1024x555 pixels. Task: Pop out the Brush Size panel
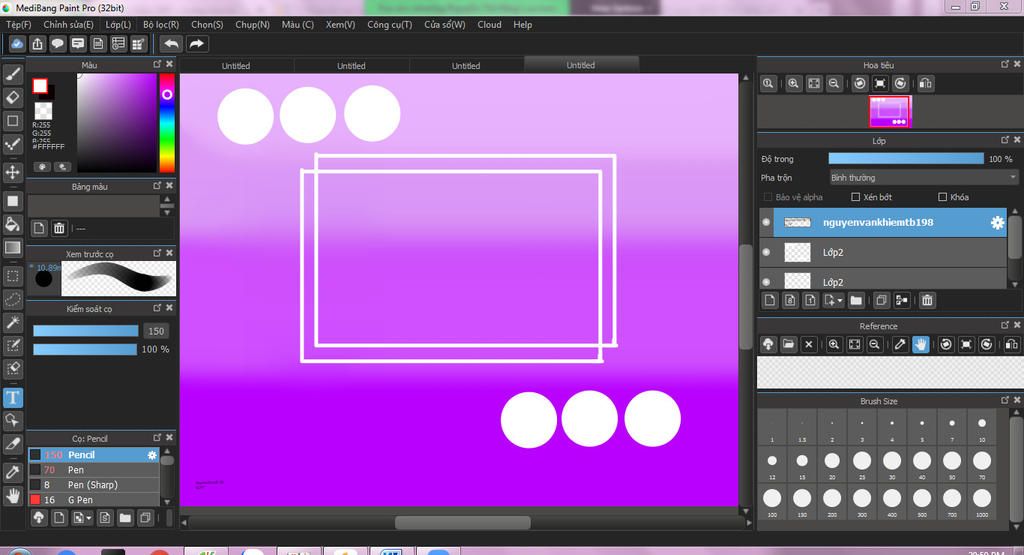(x=1004, y=400)
